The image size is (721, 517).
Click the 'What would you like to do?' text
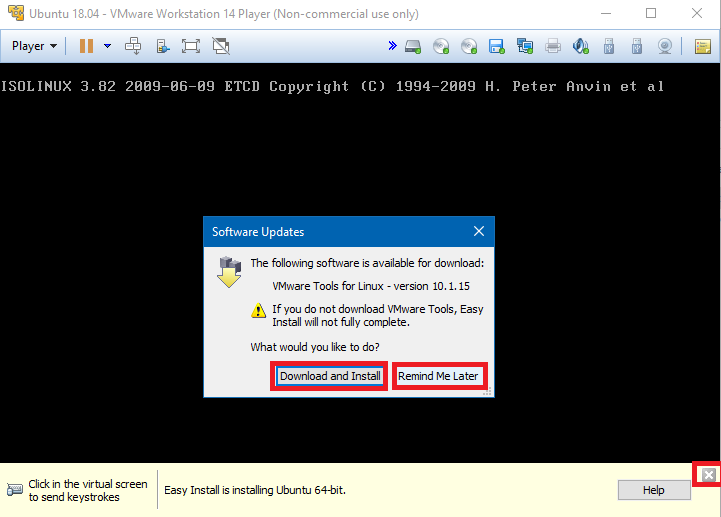[x=315, y=347]
